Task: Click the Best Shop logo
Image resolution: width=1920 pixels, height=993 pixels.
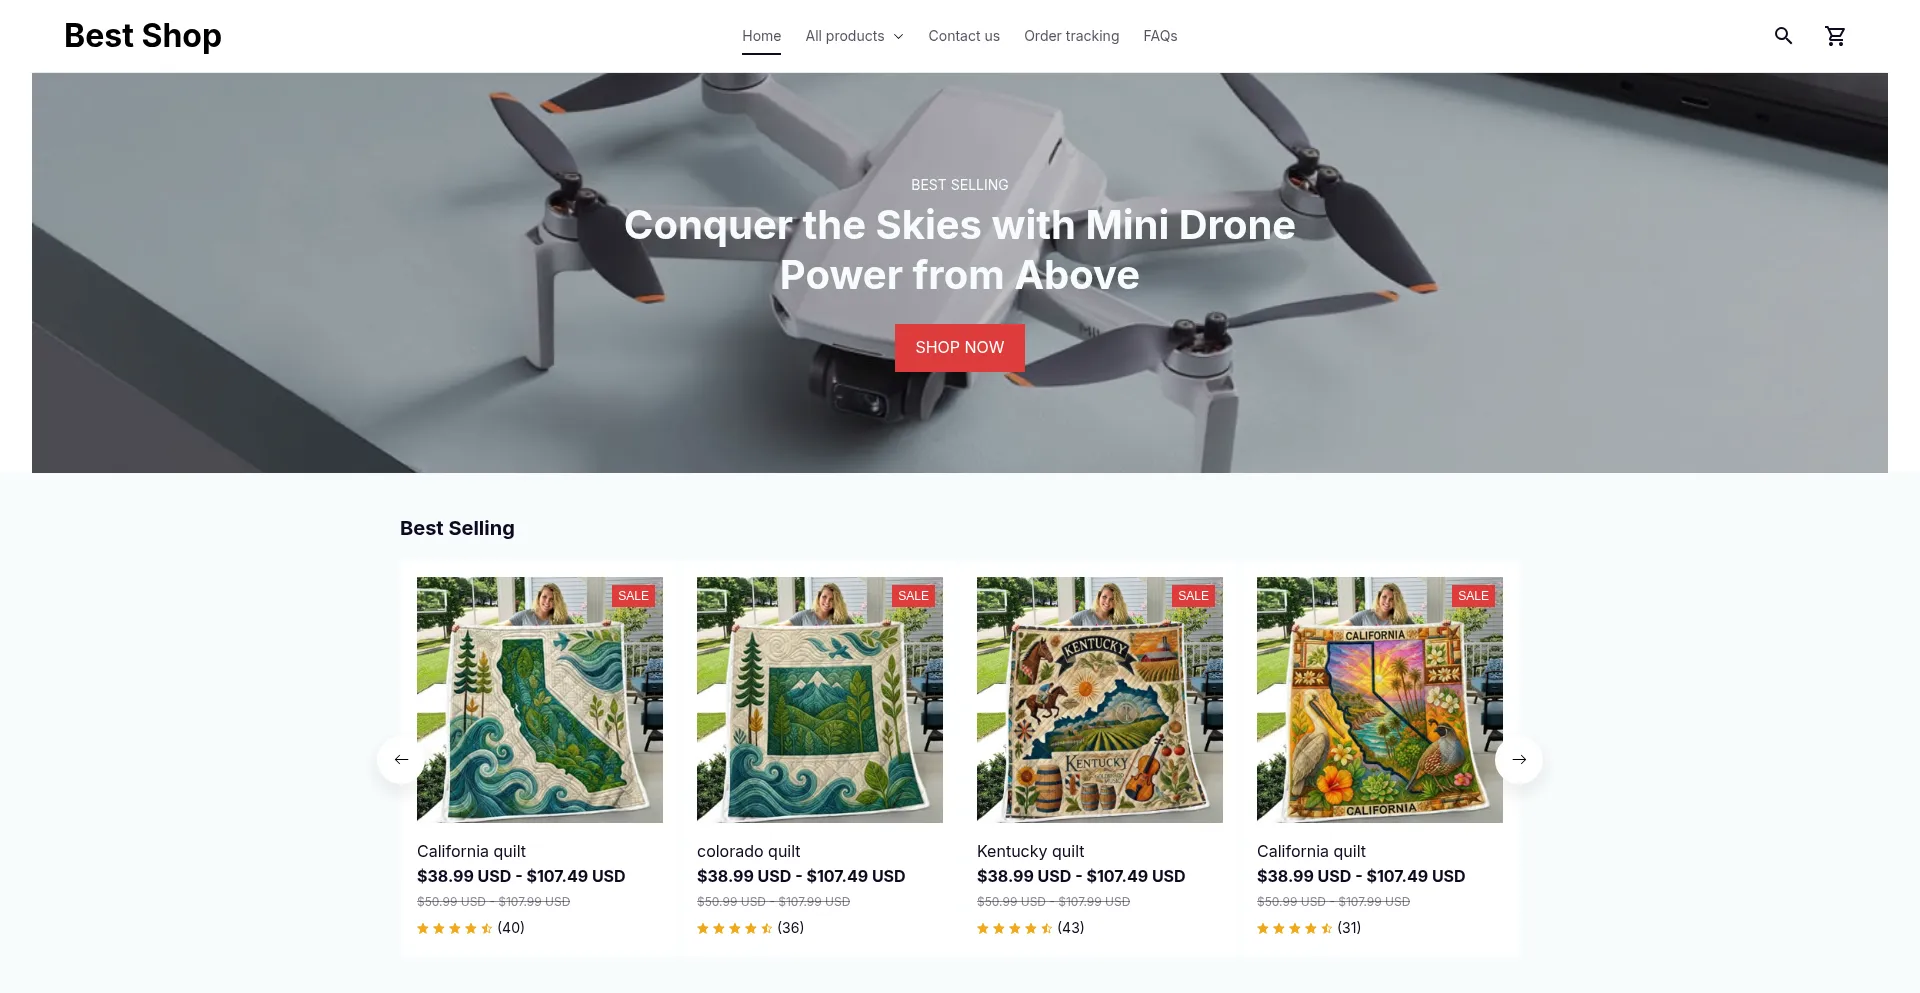Action: point(143,36)
